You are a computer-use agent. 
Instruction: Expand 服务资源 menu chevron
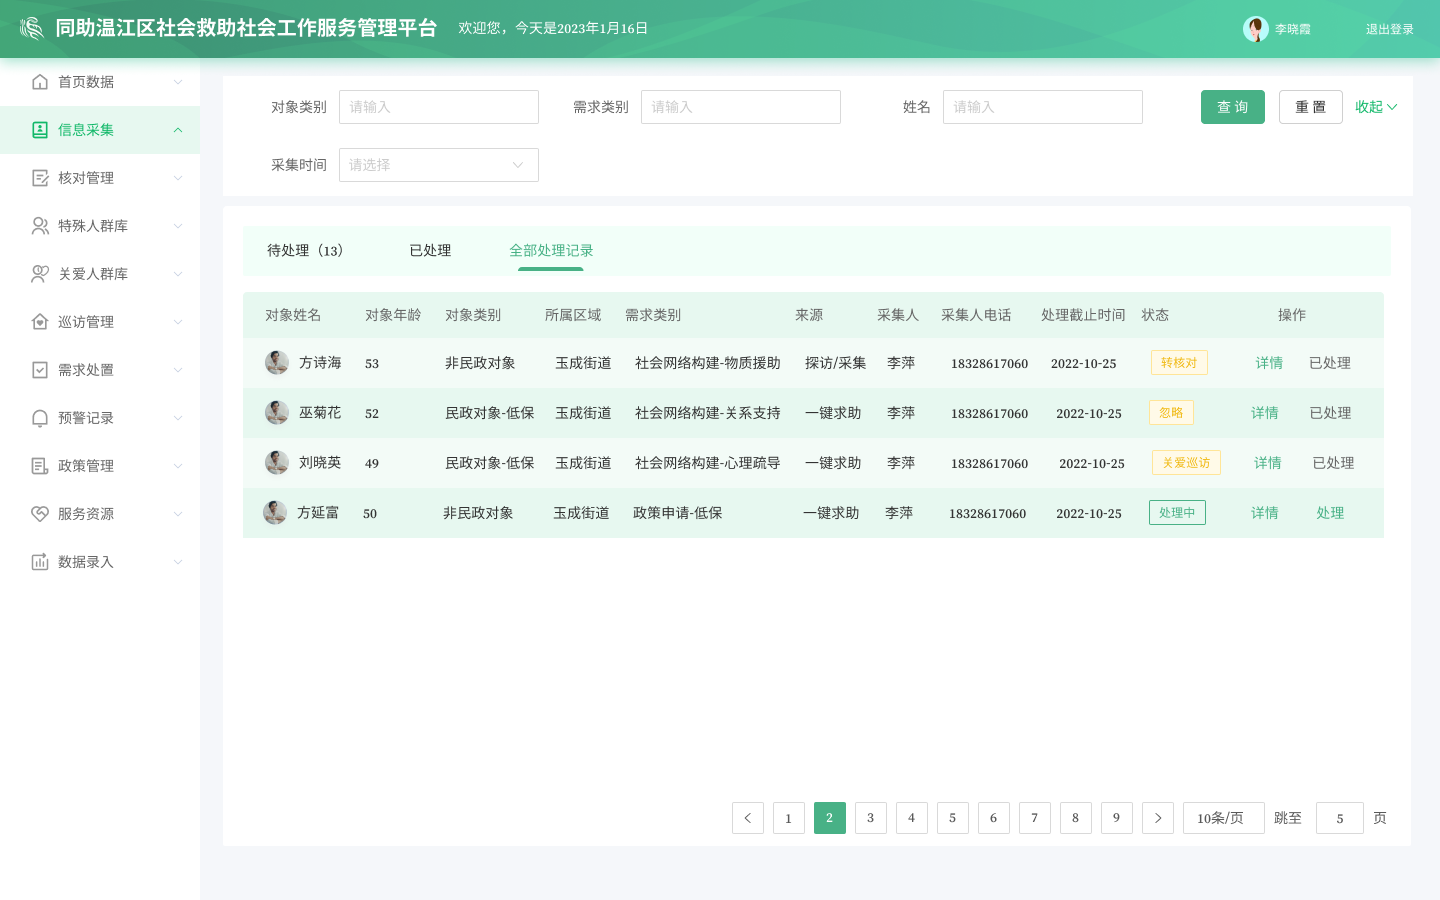(178, 514)
